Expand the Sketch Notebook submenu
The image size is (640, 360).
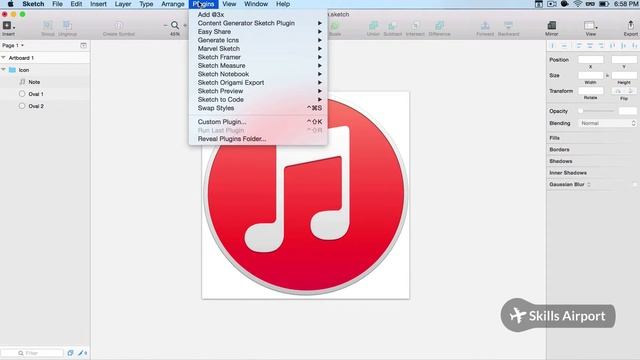point(258,74)
